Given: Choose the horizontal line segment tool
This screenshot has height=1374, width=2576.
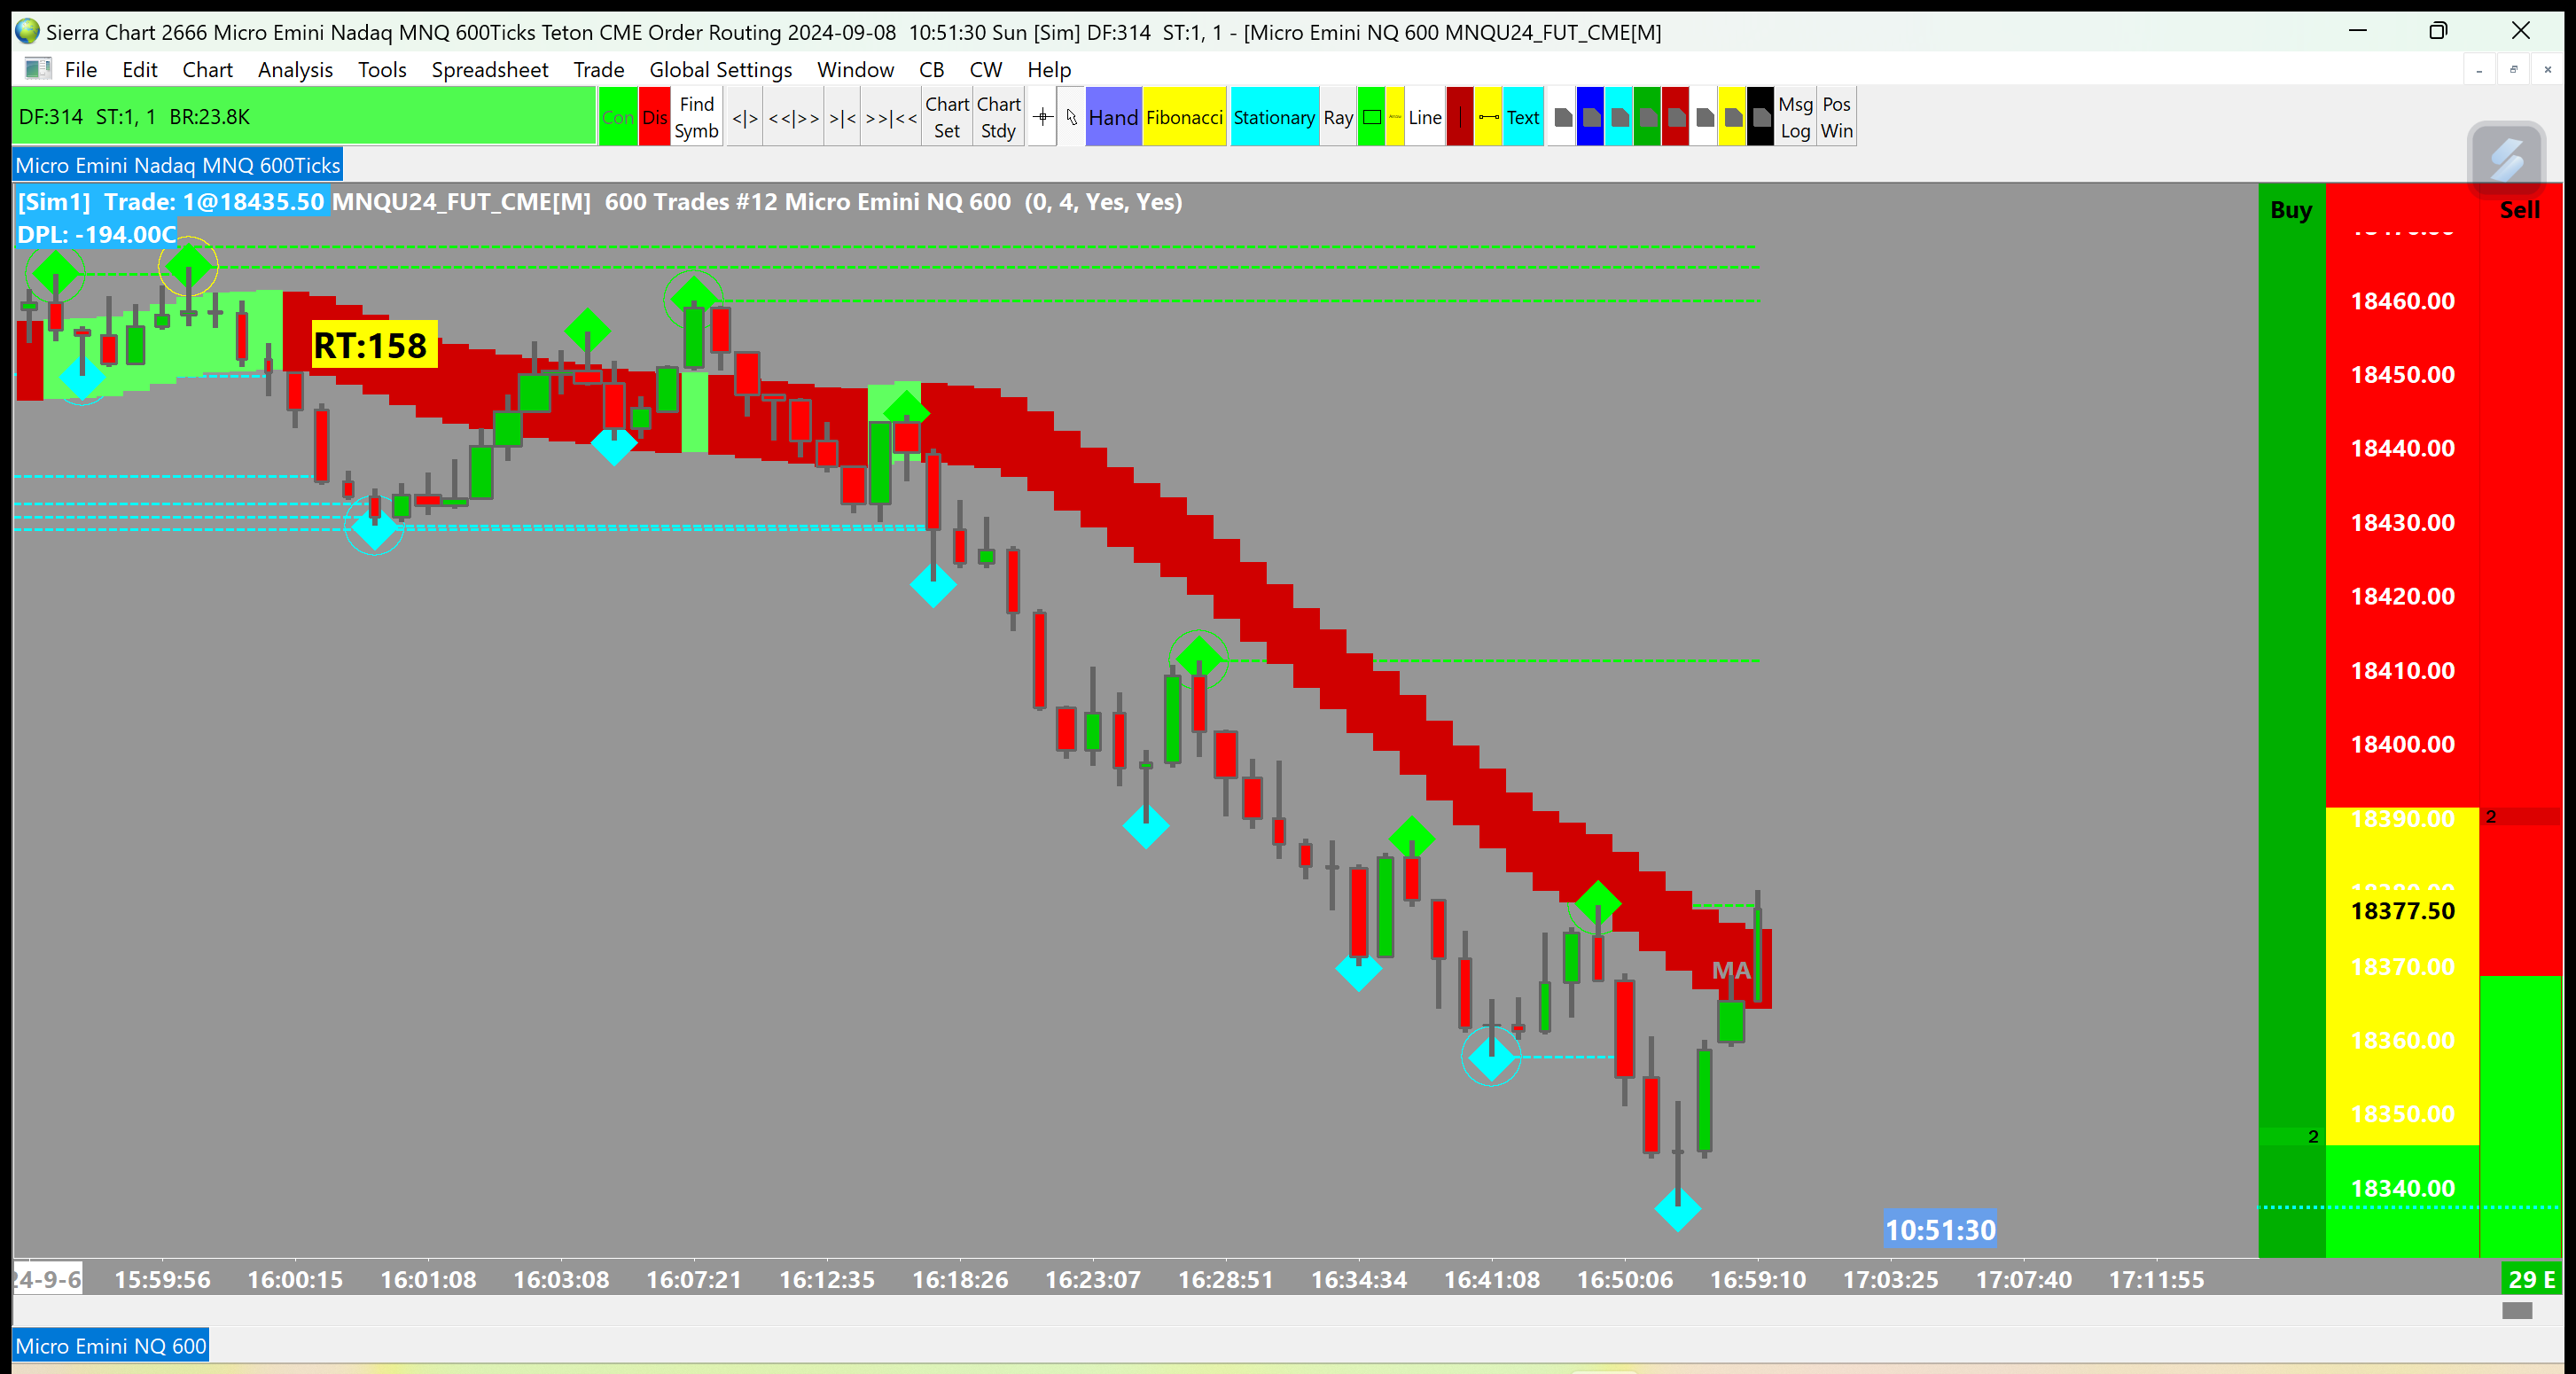Looking at the screenshot, I should tap(1488, 118).
